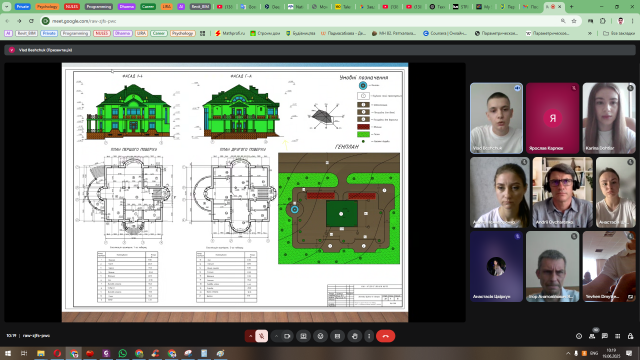The width and height of the screenshot is (640, 360).
Task: Reload the Meet page
Action: (31, 21)
